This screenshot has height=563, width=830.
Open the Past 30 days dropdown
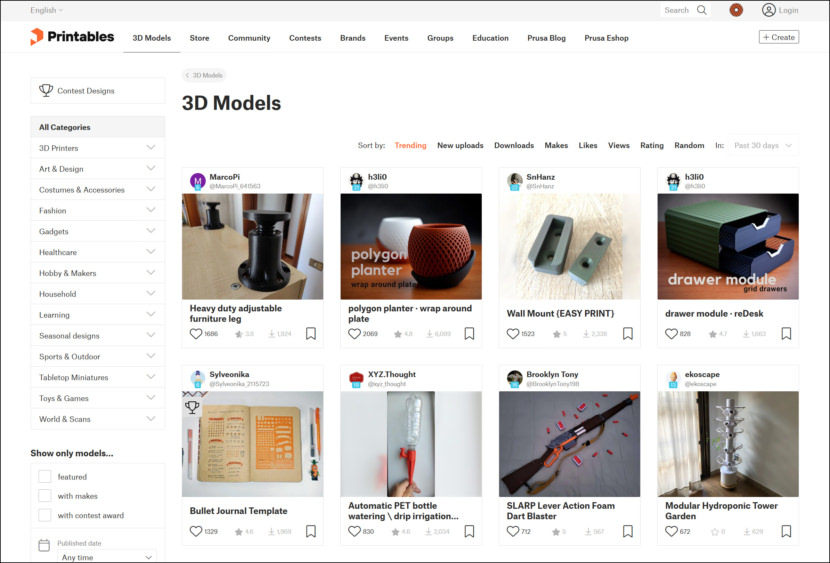(x=763, y=145)
